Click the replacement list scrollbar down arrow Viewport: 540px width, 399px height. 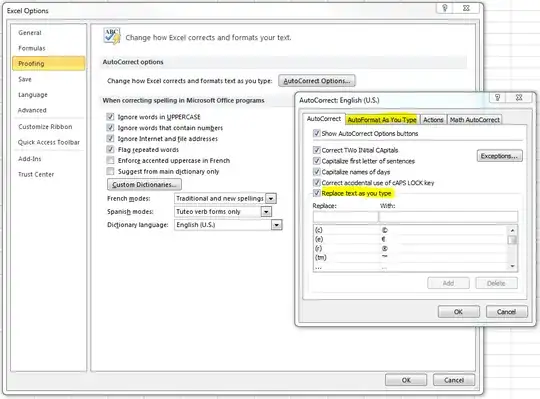point(512,266)
